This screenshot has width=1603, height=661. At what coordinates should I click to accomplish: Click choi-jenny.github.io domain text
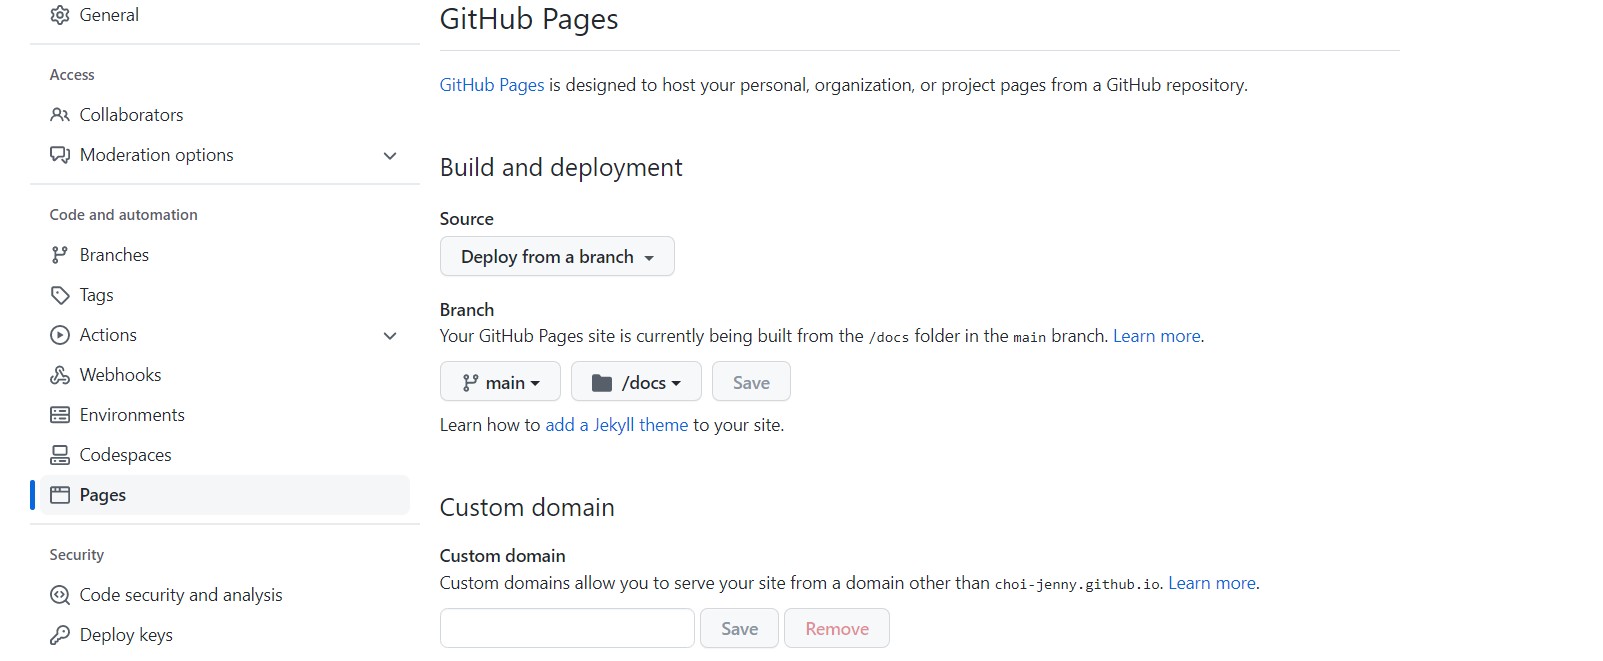[x=1078, y=584]
